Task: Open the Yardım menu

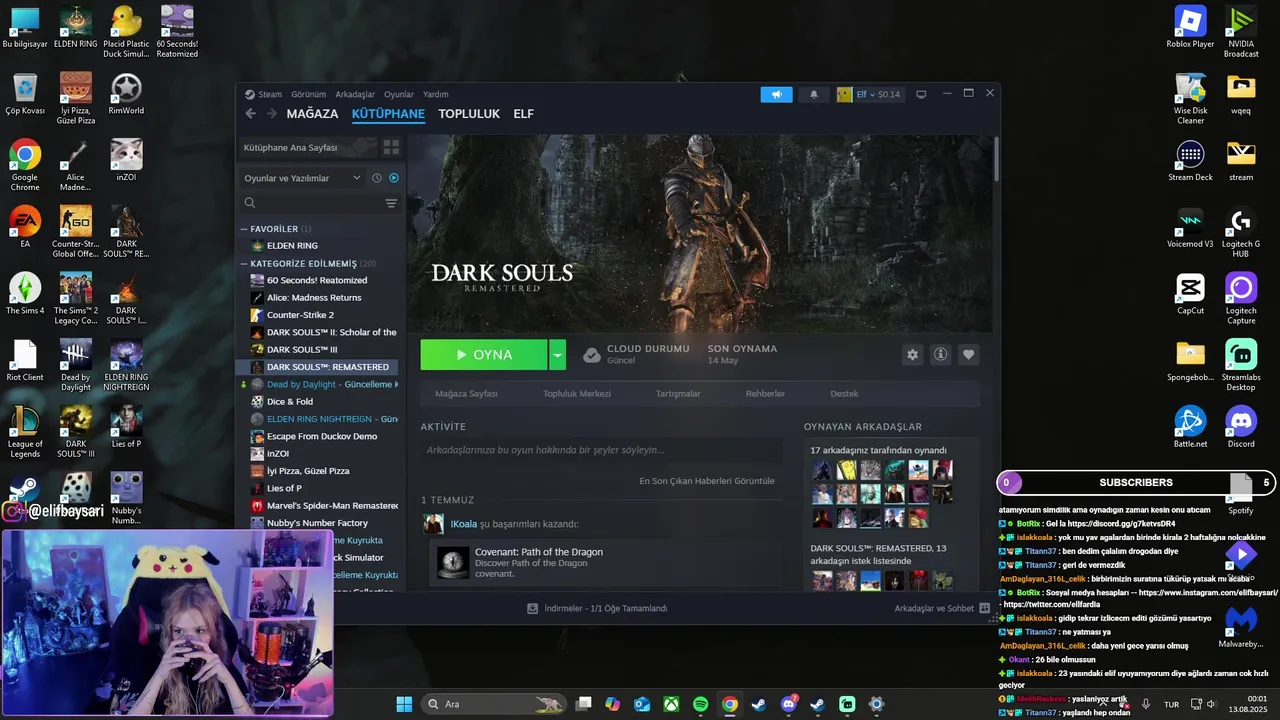Action: click(x=436, y=94)
